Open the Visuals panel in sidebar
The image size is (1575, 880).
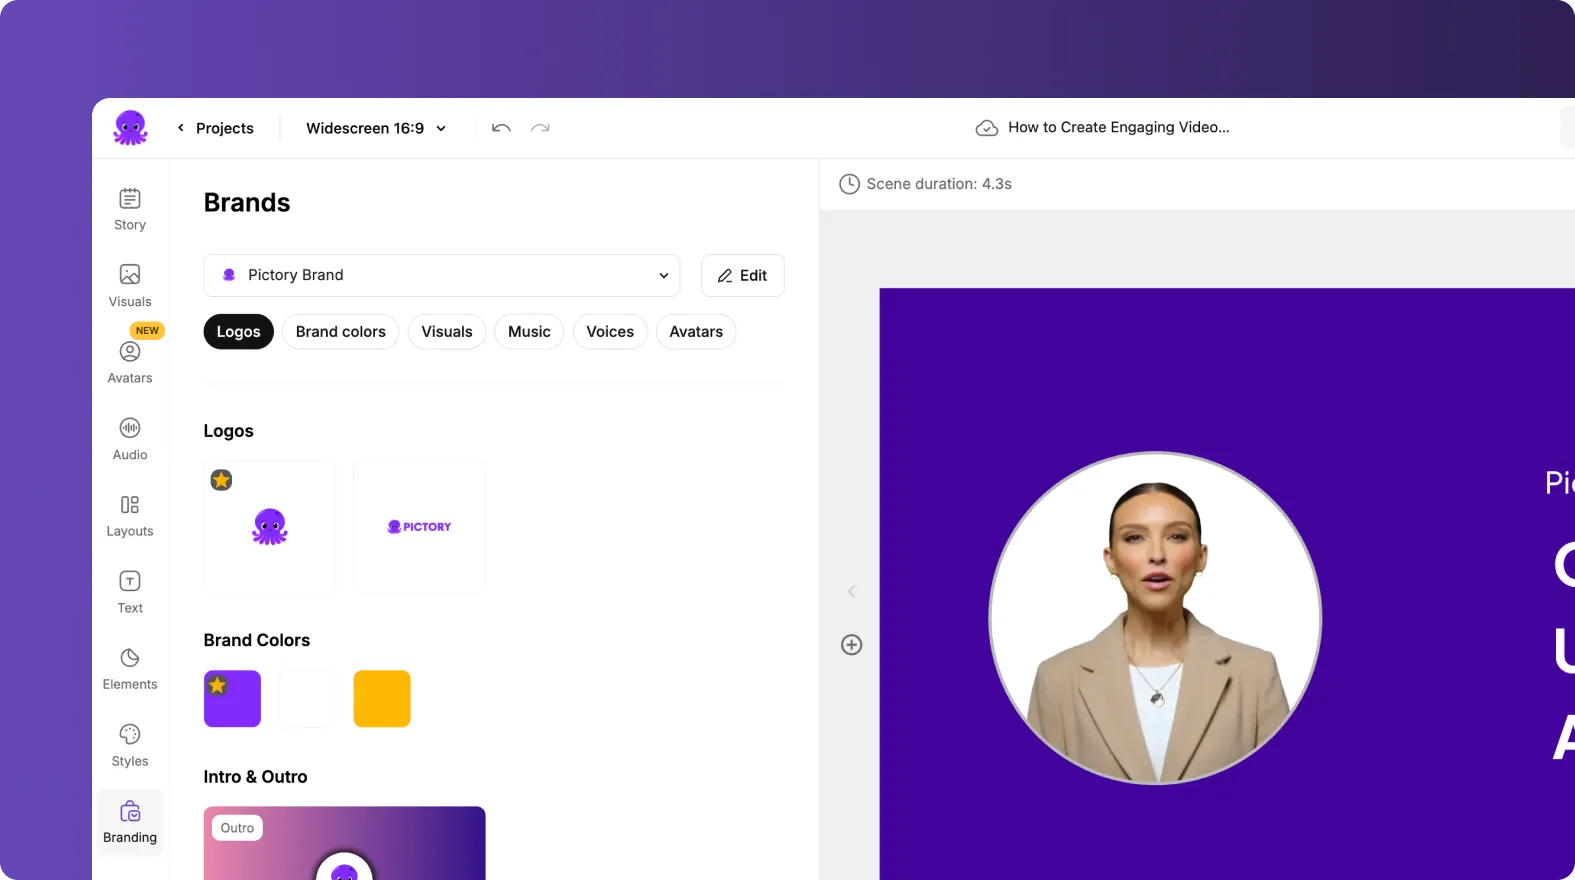point(130,286)
